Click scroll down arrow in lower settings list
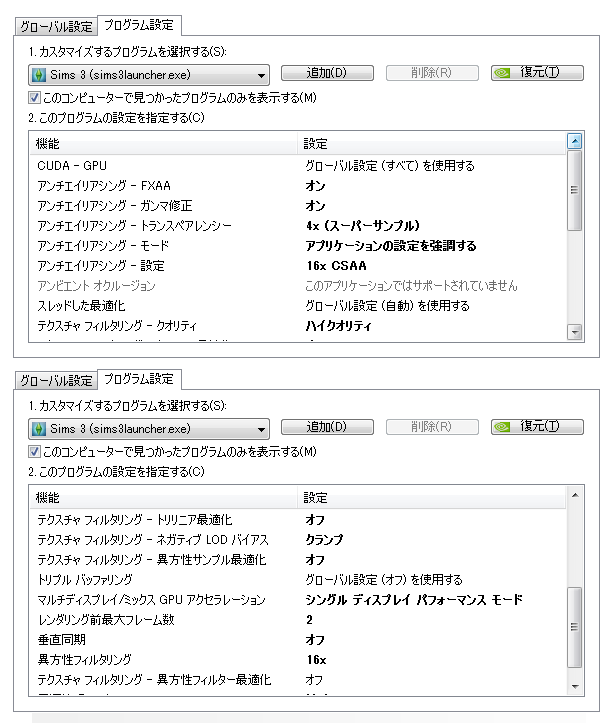This screenshot has height=723, width=611. 575,686
